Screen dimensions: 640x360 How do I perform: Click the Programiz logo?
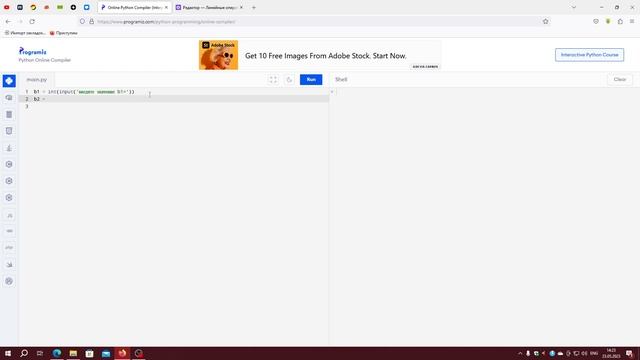[x=33, y=51]
